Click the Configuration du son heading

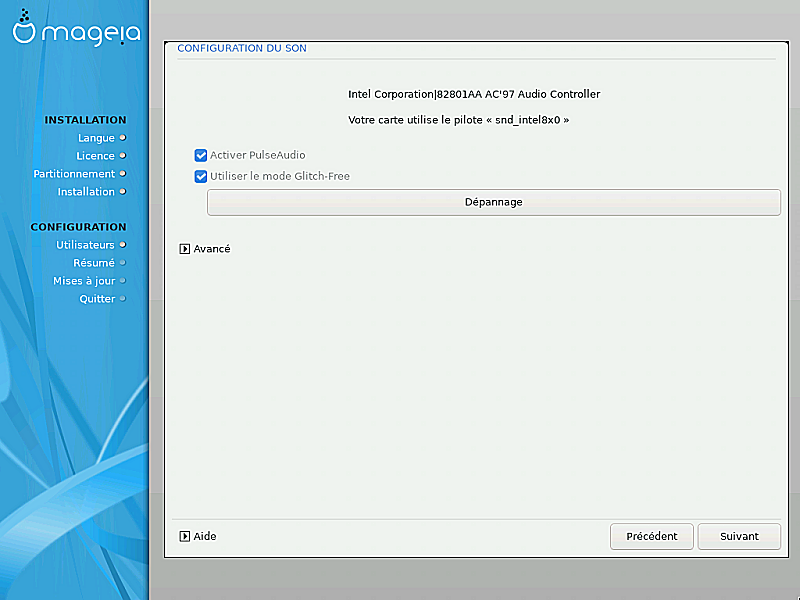[241, 48]
